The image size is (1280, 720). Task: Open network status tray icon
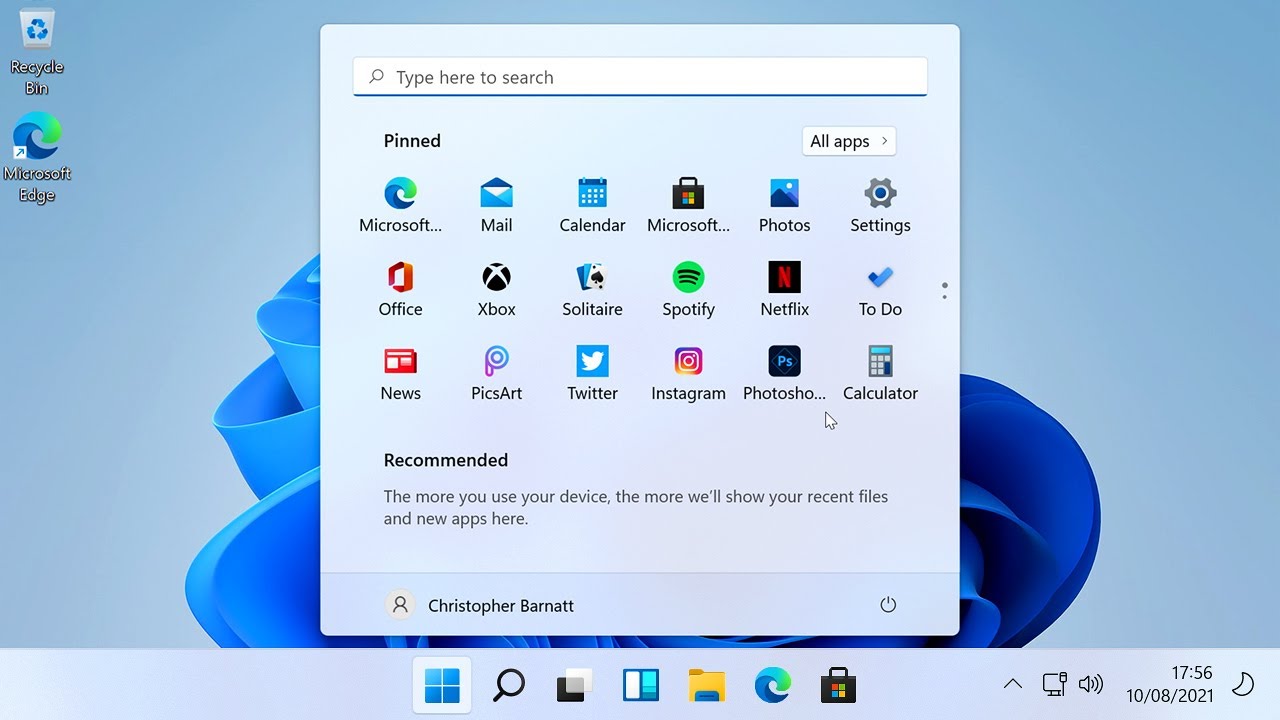click(x=1054, y=684)
